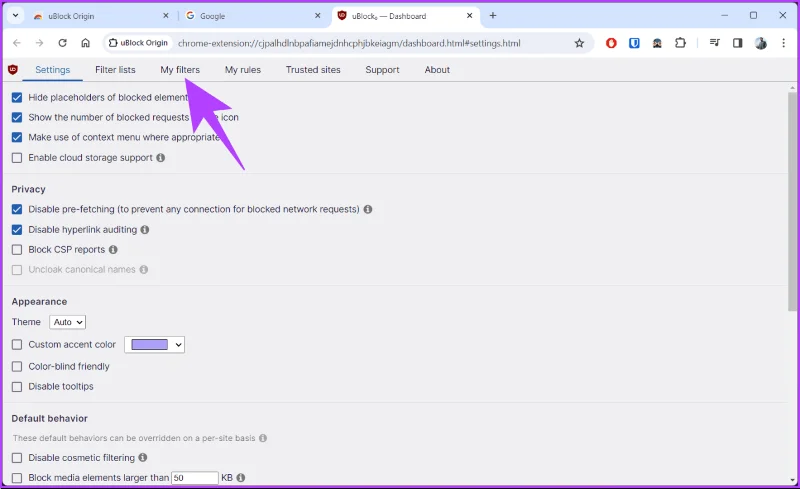Show info for Enable cloud storage support

pos(161,158)
